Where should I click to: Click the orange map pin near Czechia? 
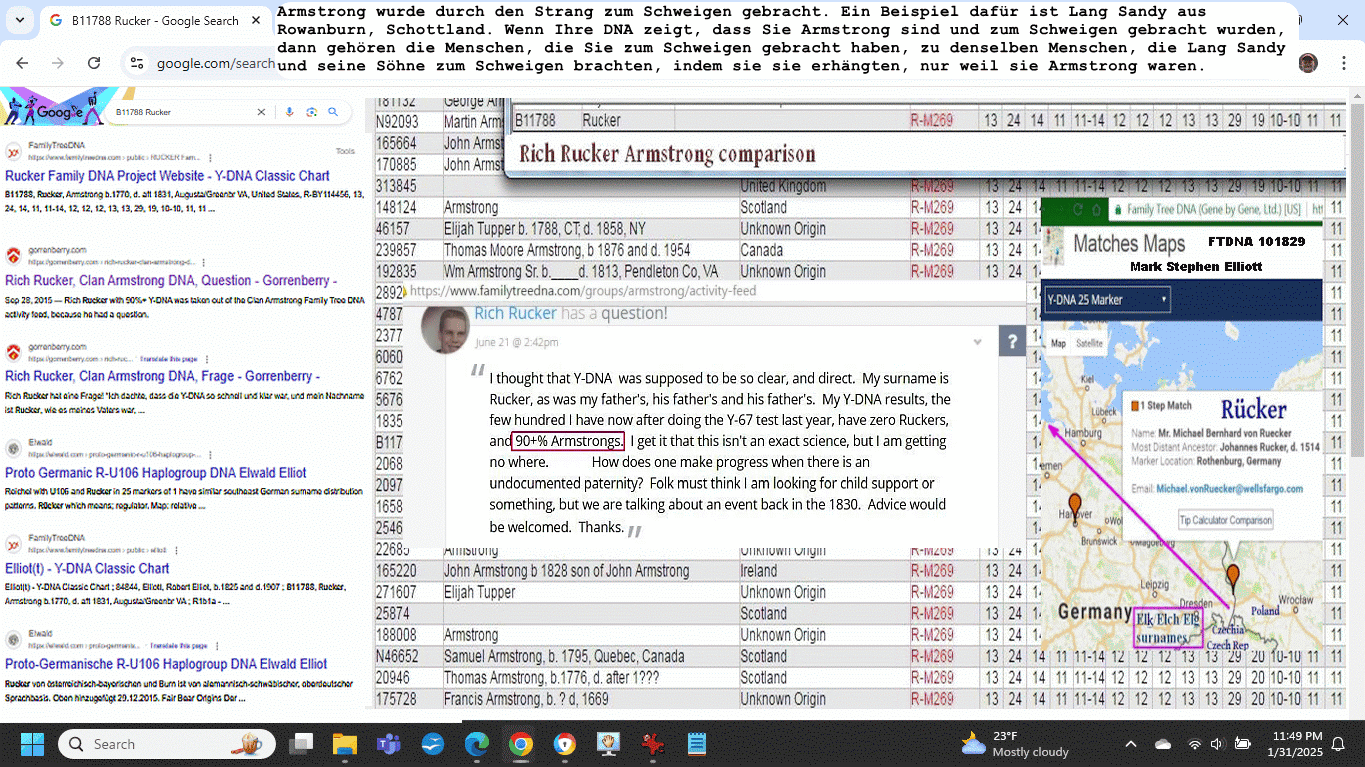coord(1232,578)
